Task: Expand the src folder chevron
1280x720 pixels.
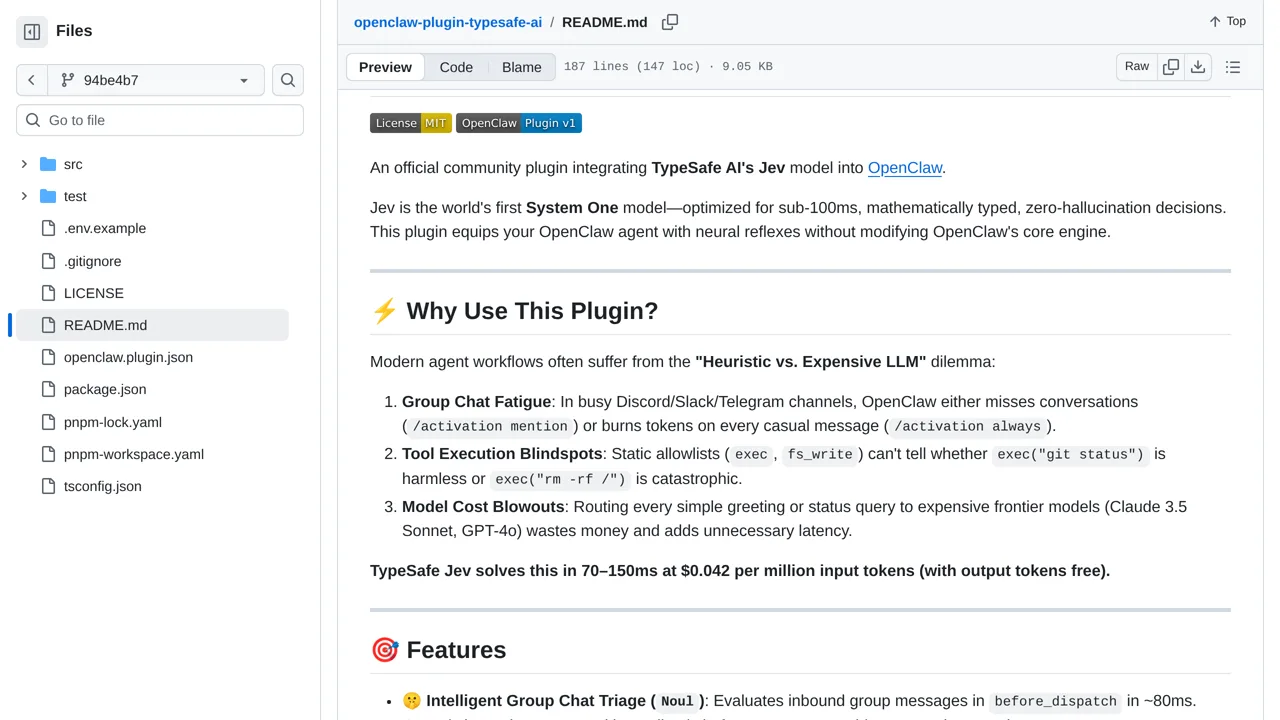Action: [x=24, y=164]
